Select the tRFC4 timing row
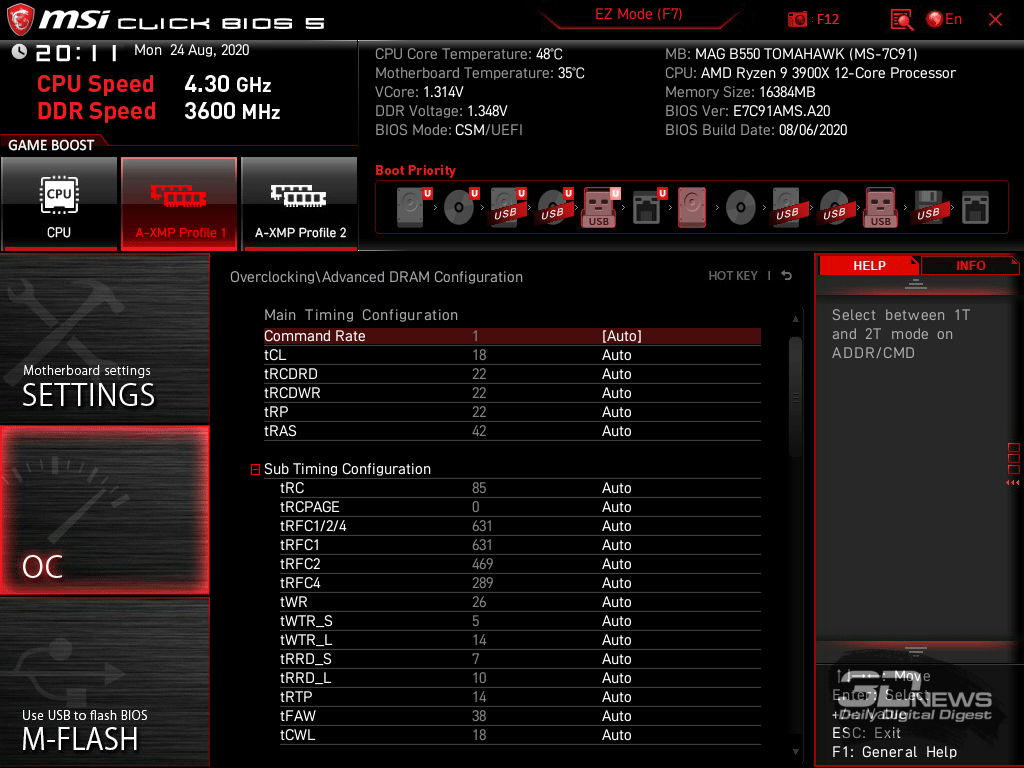The width and height of the screenshot is (1024, 768). click(x=520, y=583)
